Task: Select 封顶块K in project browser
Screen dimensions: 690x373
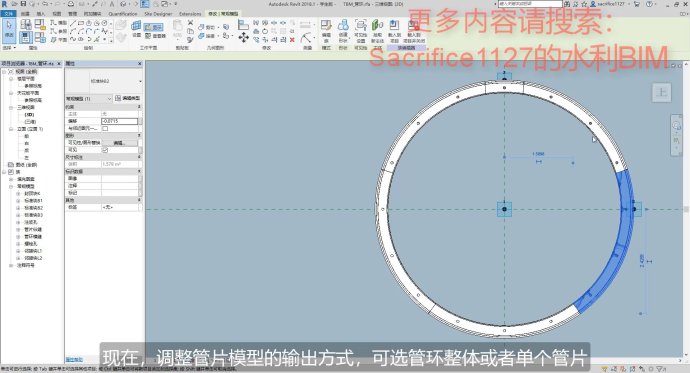Action: click(x=32, y=194)
